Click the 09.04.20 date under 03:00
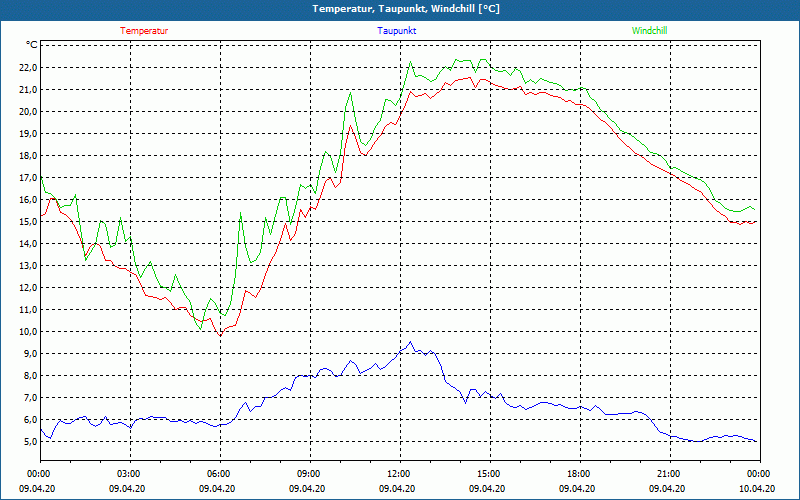This screenshot has height=500, width=800. click(x=127, y=488)
